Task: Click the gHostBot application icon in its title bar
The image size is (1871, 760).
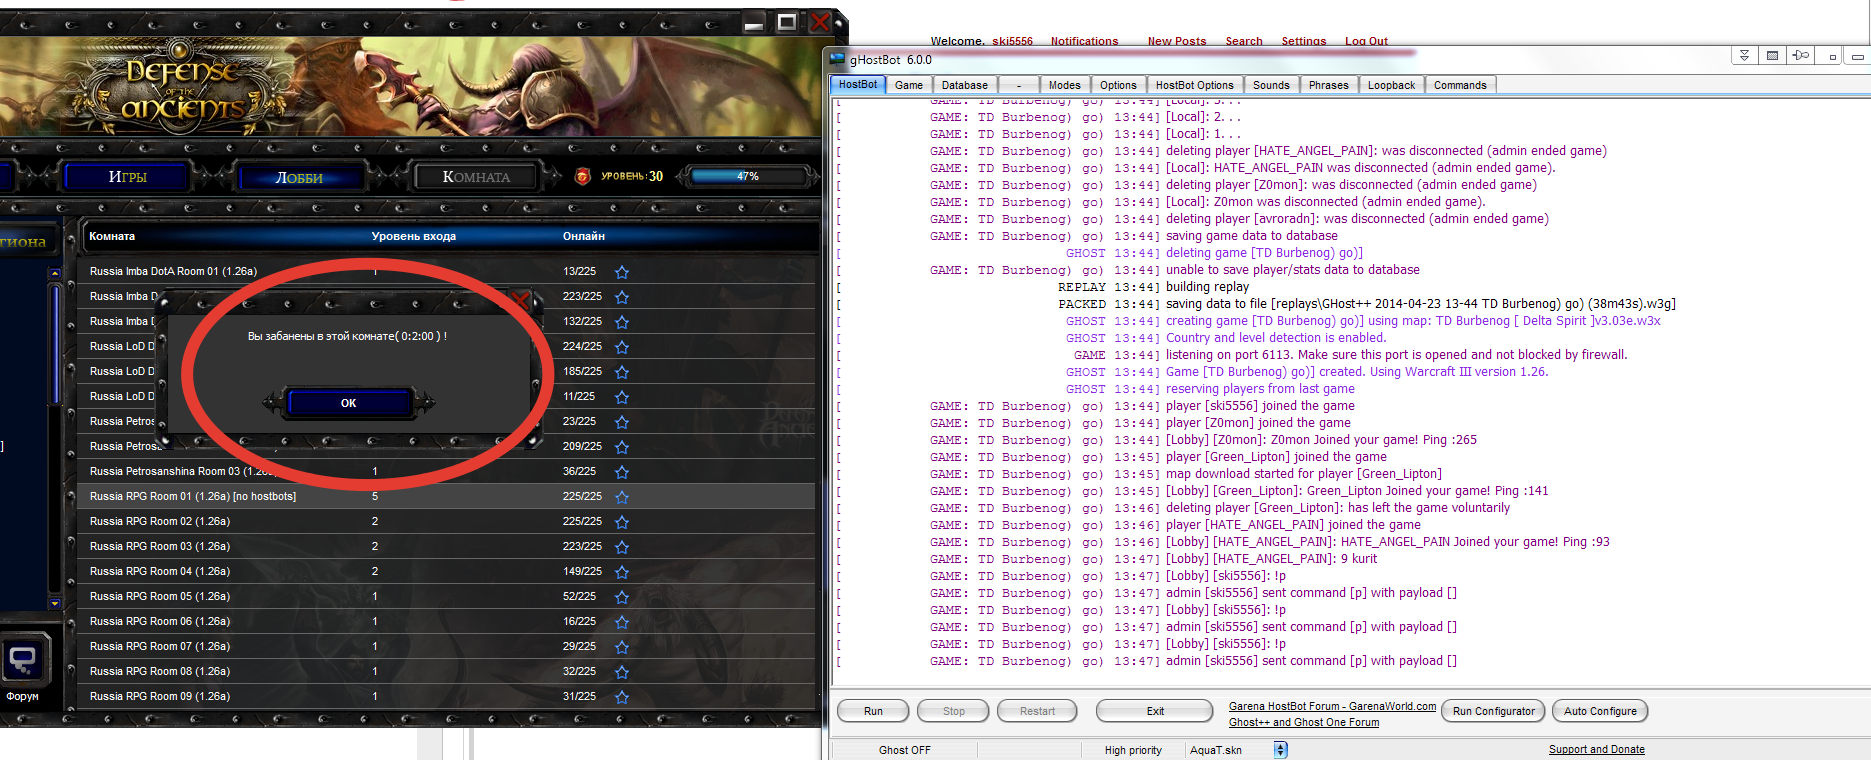Action: point(838,60)
